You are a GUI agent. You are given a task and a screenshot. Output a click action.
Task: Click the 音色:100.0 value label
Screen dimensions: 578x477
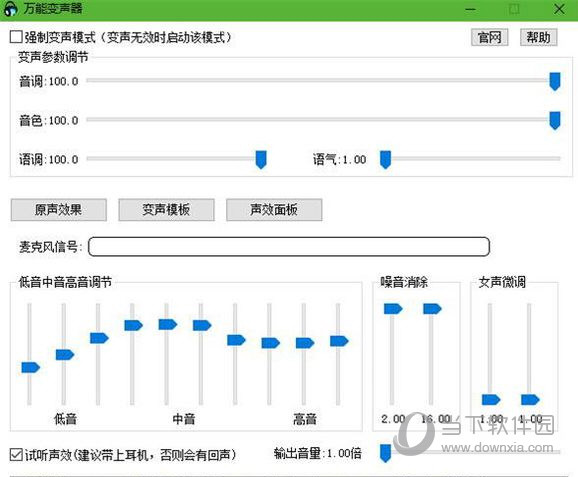(49, 121)
